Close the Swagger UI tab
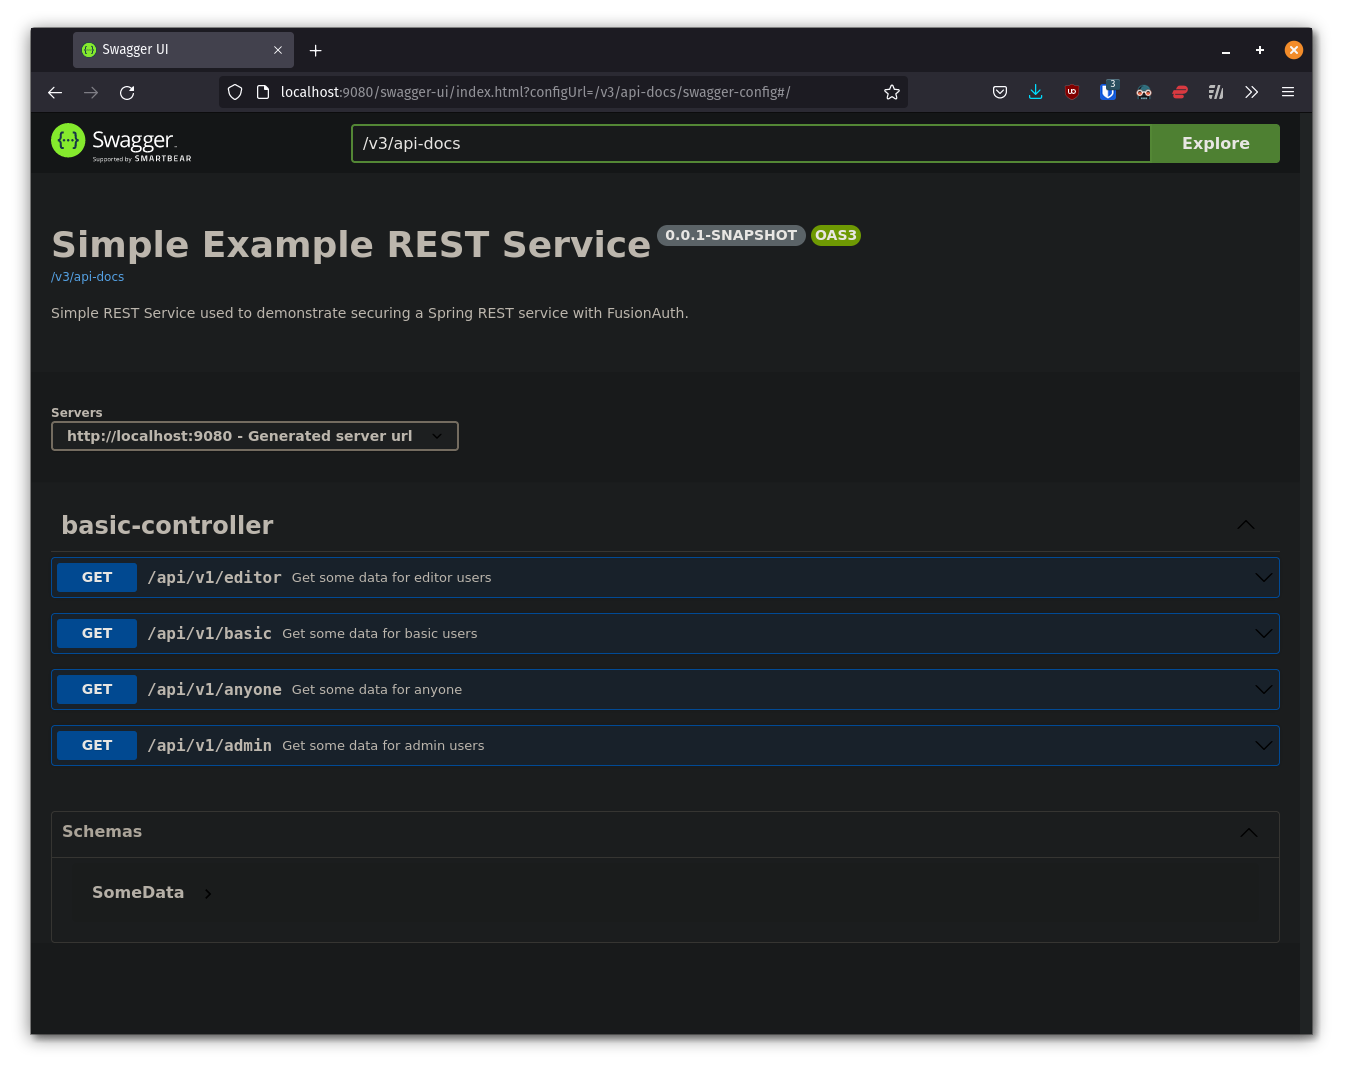 [x=278, y=50]
